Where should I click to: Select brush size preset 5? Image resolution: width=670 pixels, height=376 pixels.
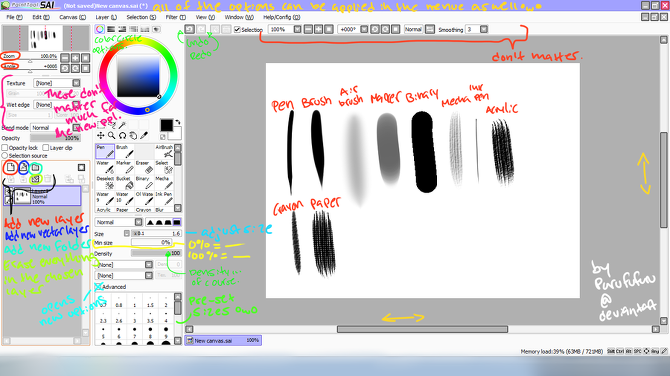click(103, 333)
